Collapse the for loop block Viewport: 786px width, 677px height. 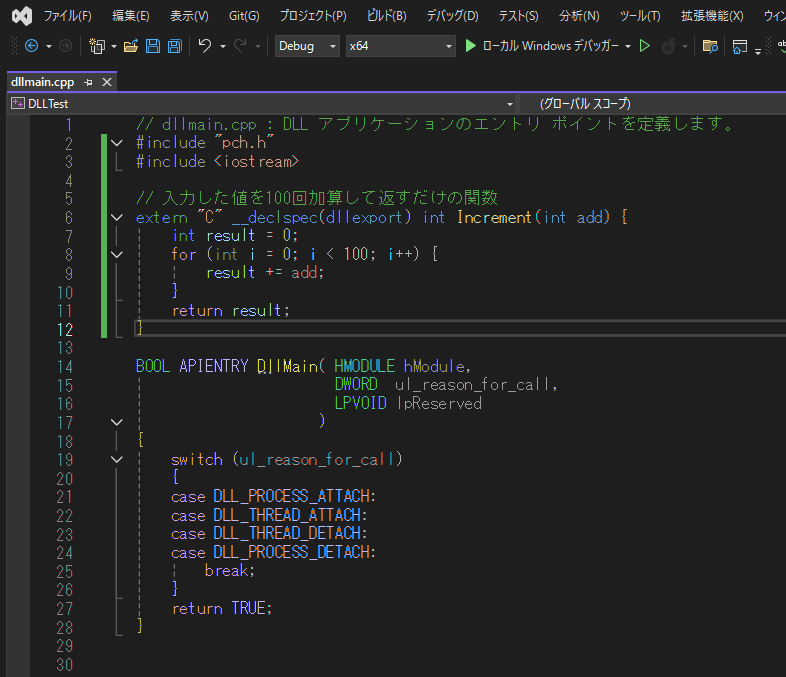pyautogui.click(x=117, y=255)
